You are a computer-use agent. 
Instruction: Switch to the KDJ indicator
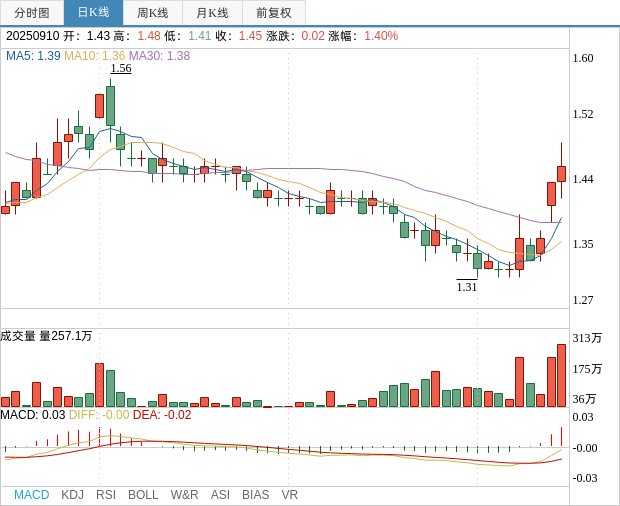72,495
